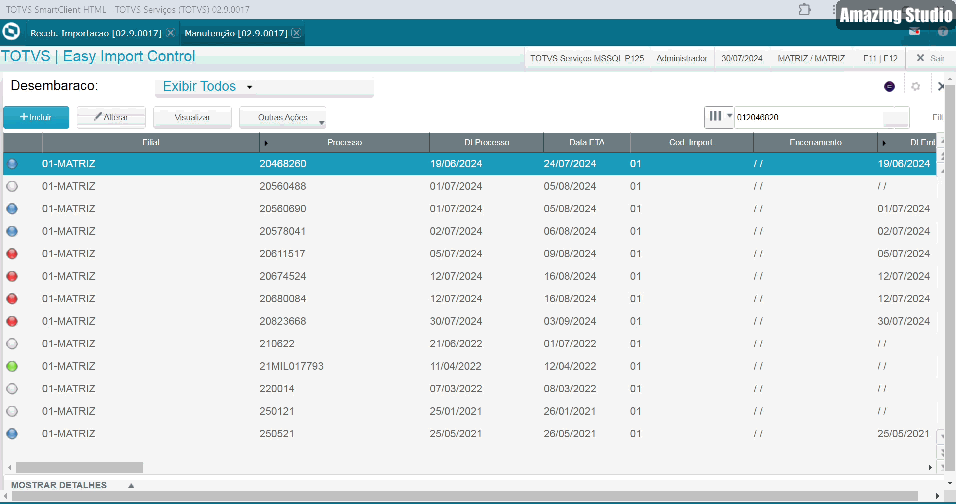The image size is (956, 504).
Task: Click the blue status dot for process 20578041
Action: (12, 232)
